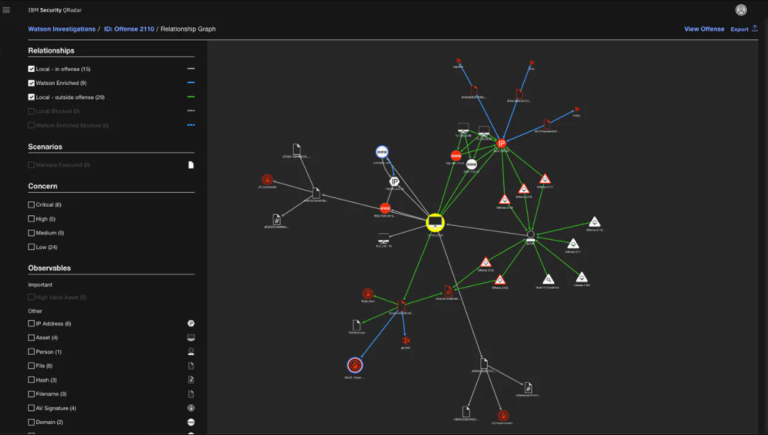This screenshot has width=768, height=435.
Task: Select the blue-ringed www domain node
Action: click(382, 152)
